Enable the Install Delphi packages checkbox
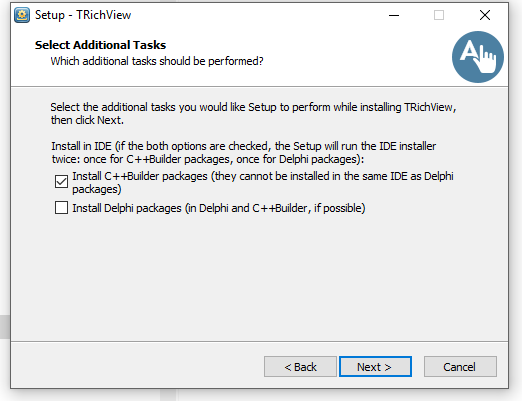522x401 pixels. pyautogui.click(x=61, y=208)
